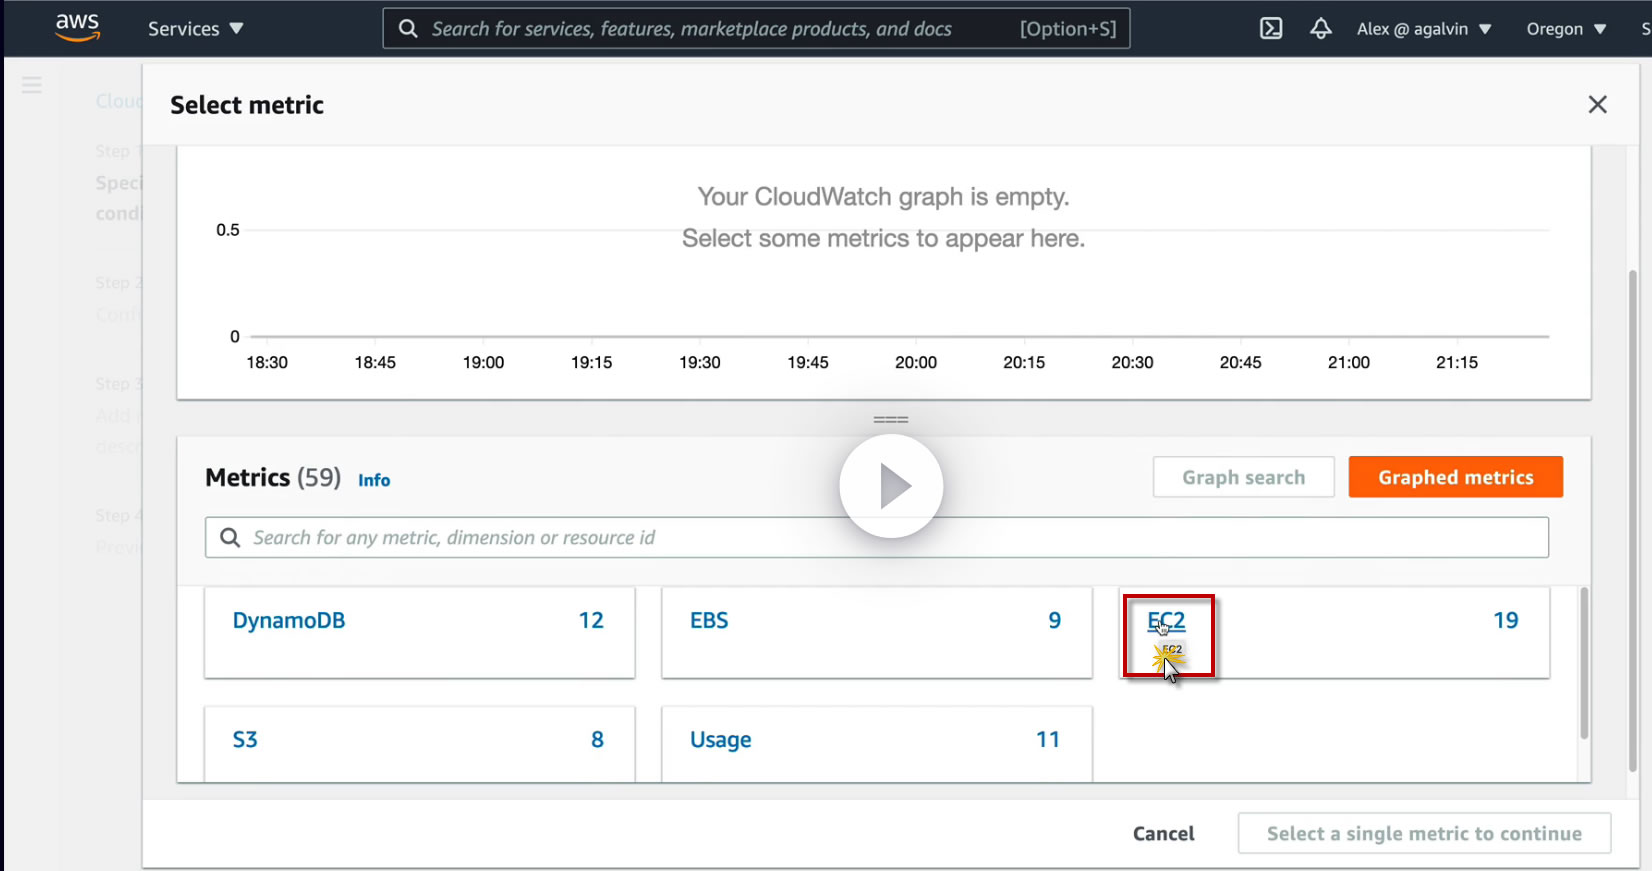Click the AWS logo home icon
This screenshot has width=1652, height=871.
coord(77,28)
